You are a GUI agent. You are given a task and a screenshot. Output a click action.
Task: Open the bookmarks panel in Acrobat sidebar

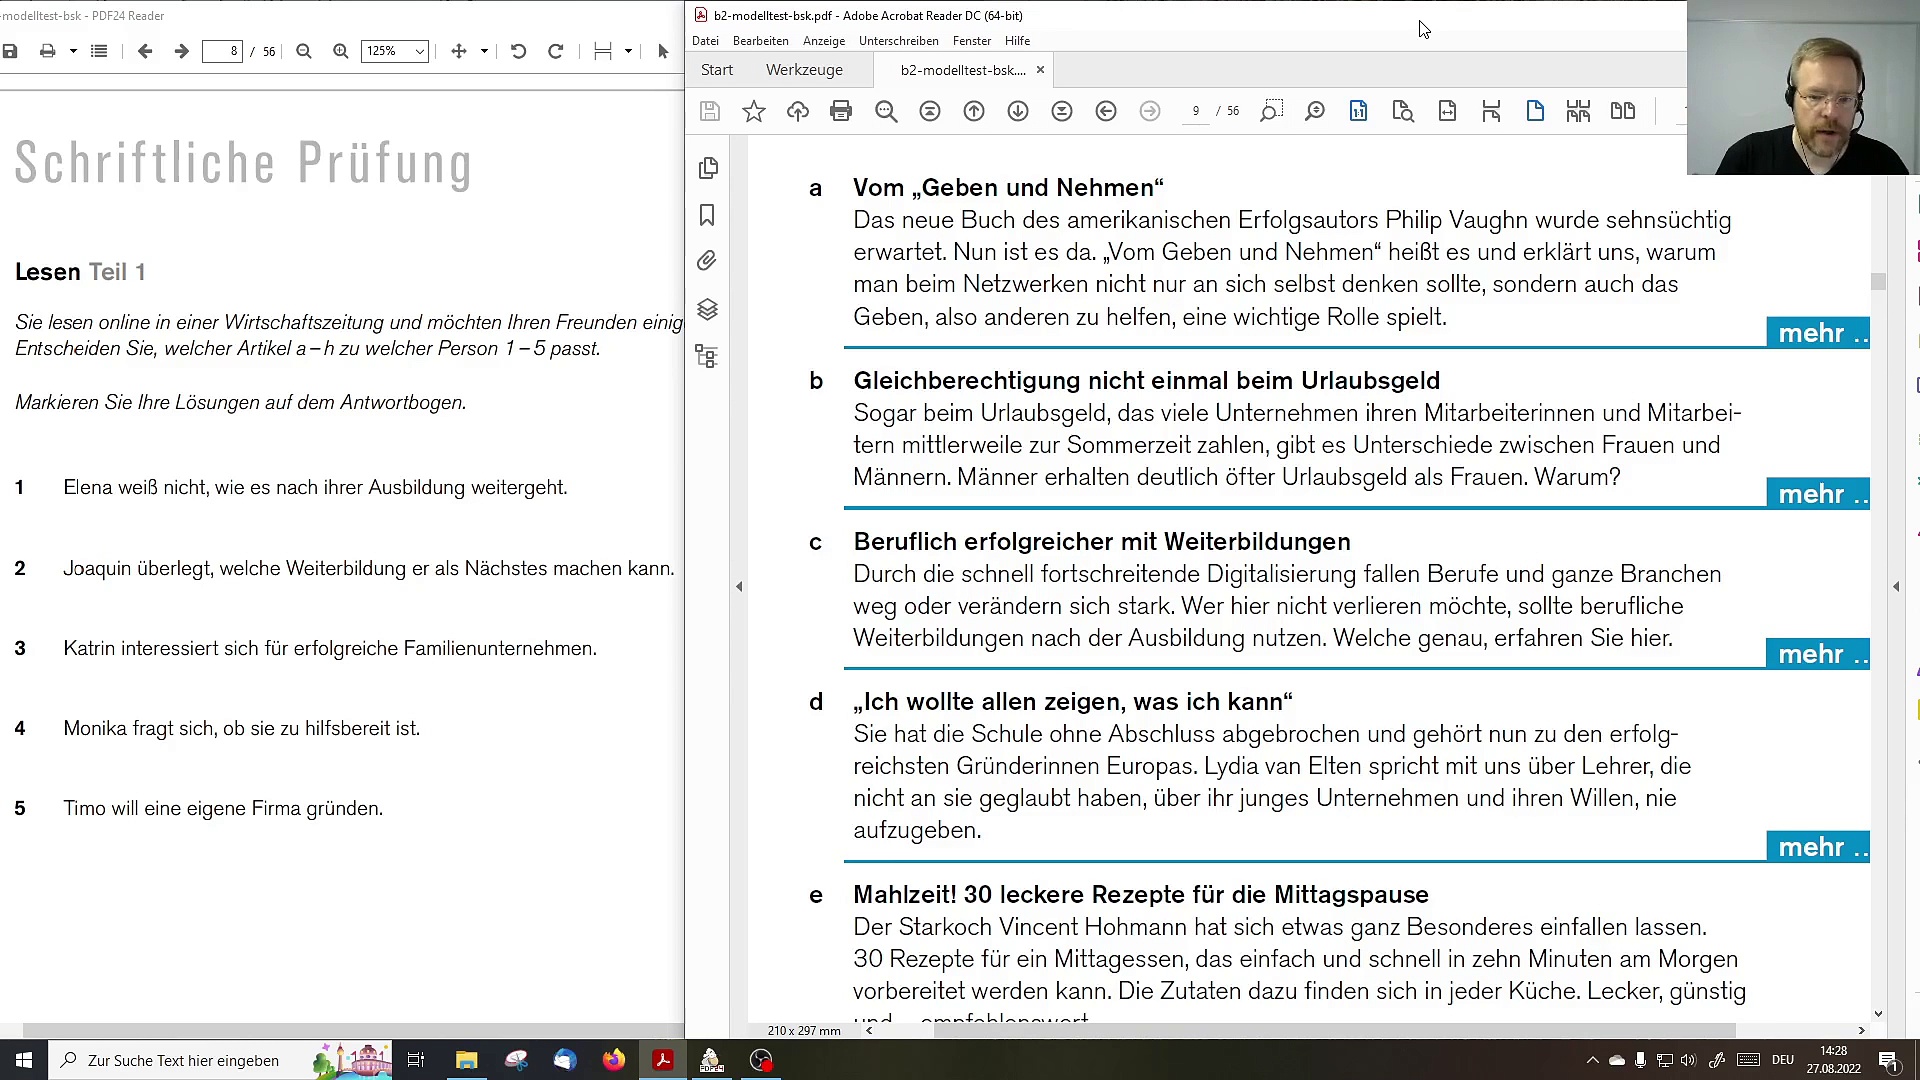(x=707, y=215)
